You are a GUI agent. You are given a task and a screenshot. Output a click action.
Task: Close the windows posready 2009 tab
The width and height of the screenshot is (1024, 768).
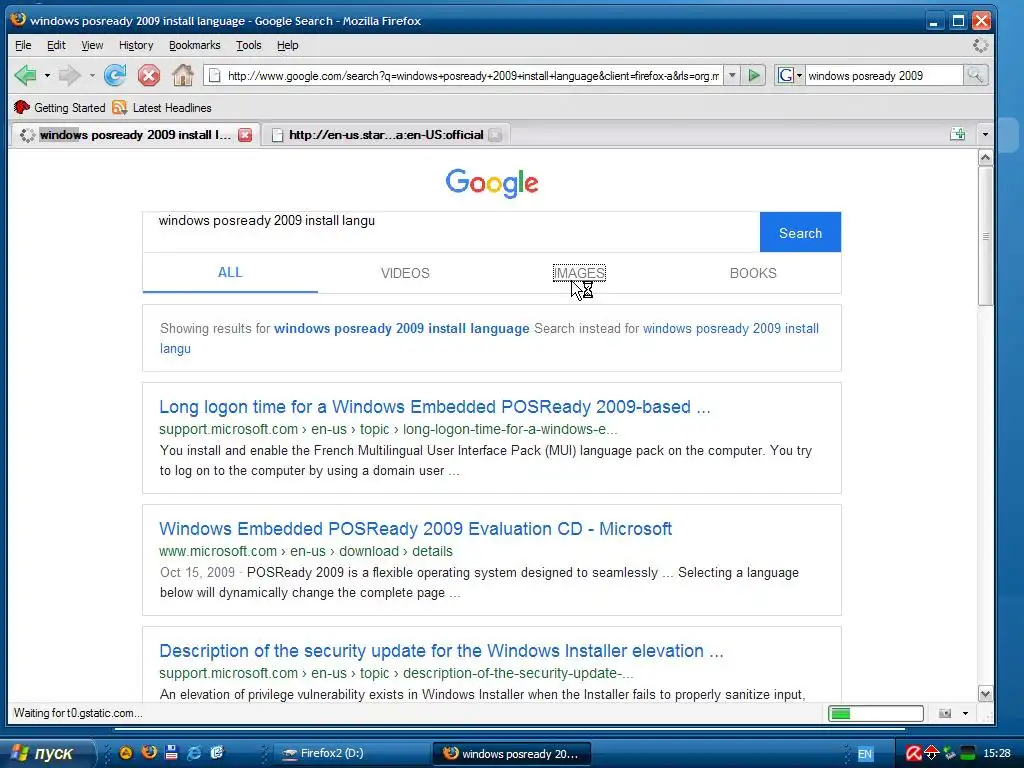click(x=245, y=135)
